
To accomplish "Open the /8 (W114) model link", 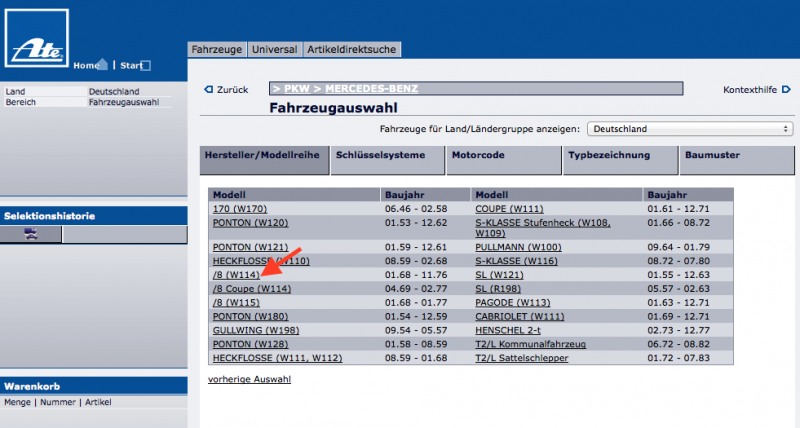I will click(x=236, y=274).
